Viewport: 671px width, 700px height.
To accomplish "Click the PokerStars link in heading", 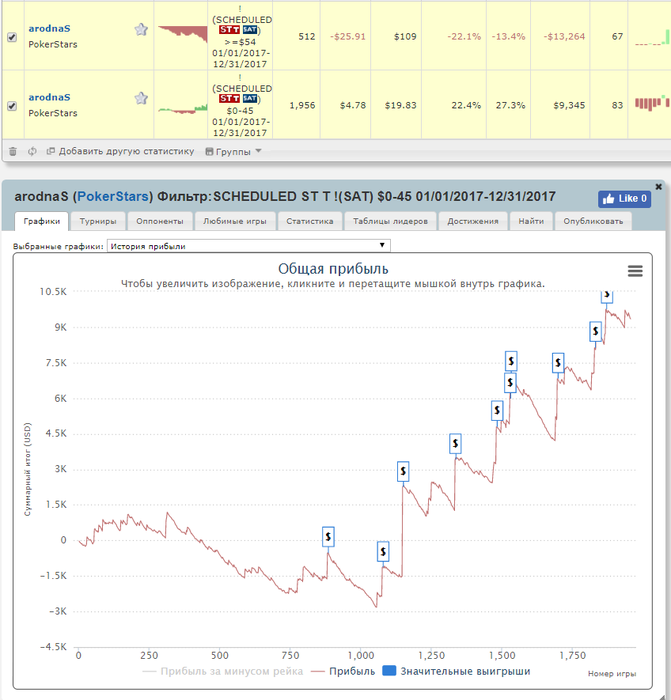I will [113, 196].
